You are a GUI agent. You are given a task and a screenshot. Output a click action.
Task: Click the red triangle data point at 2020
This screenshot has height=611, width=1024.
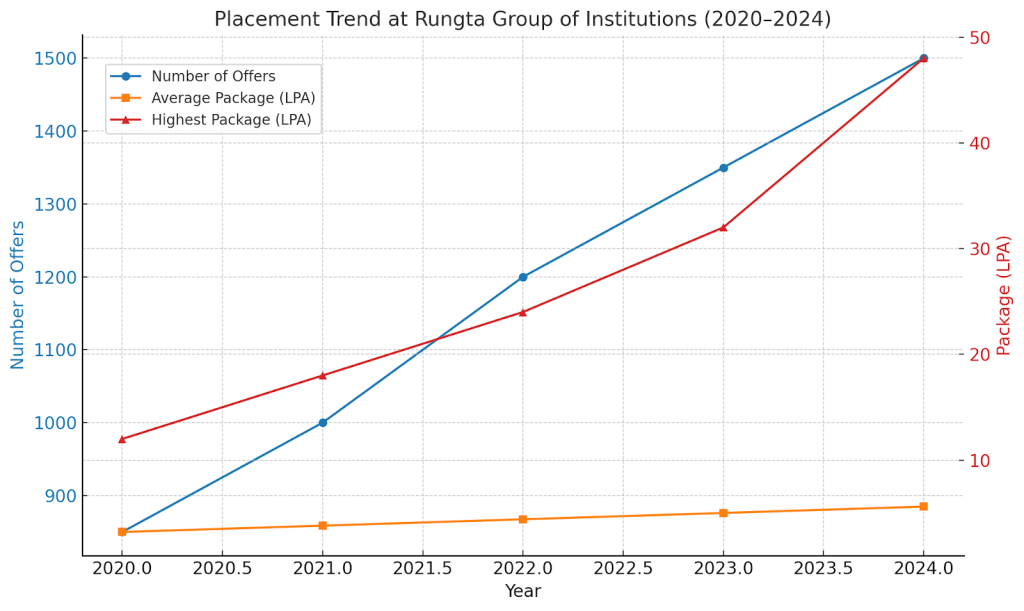pos(122,439)
